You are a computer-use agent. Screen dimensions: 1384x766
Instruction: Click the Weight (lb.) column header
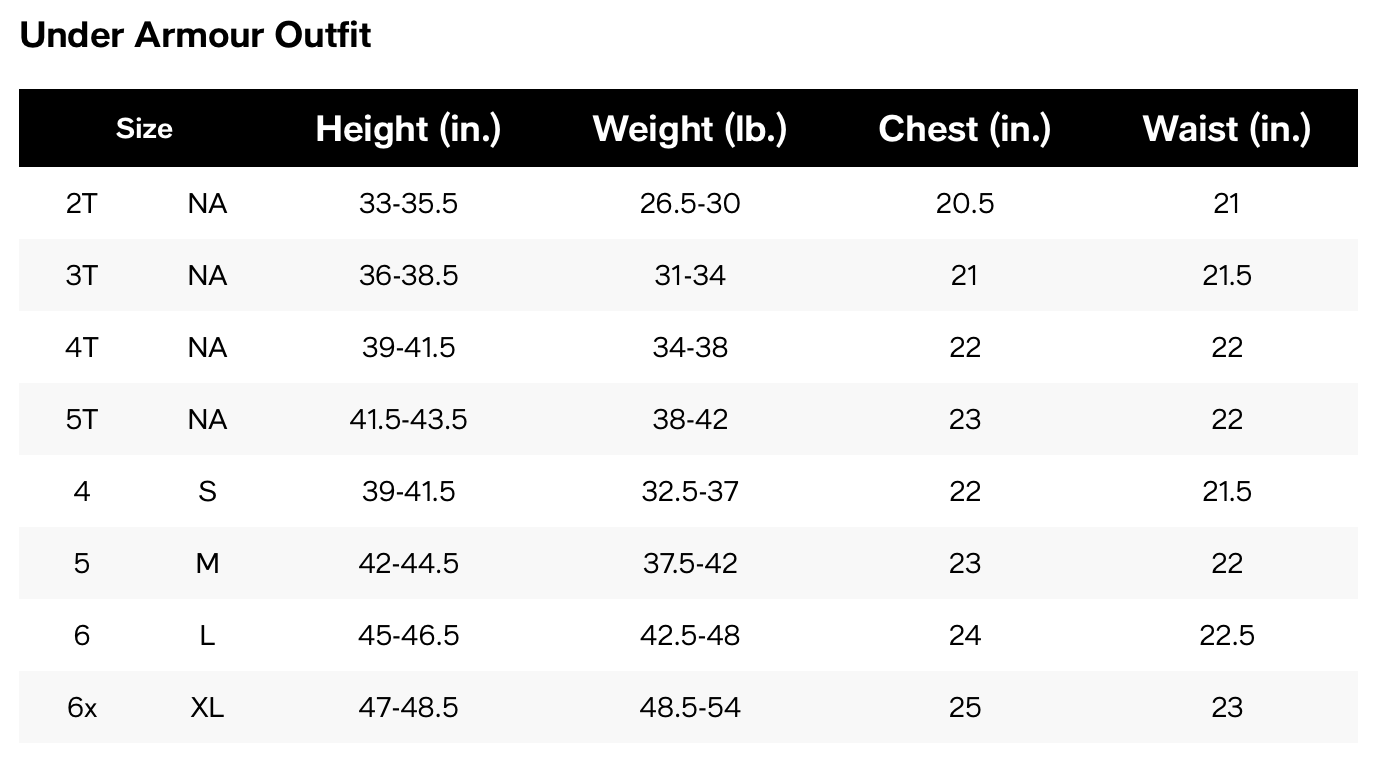tap(690, 128)
